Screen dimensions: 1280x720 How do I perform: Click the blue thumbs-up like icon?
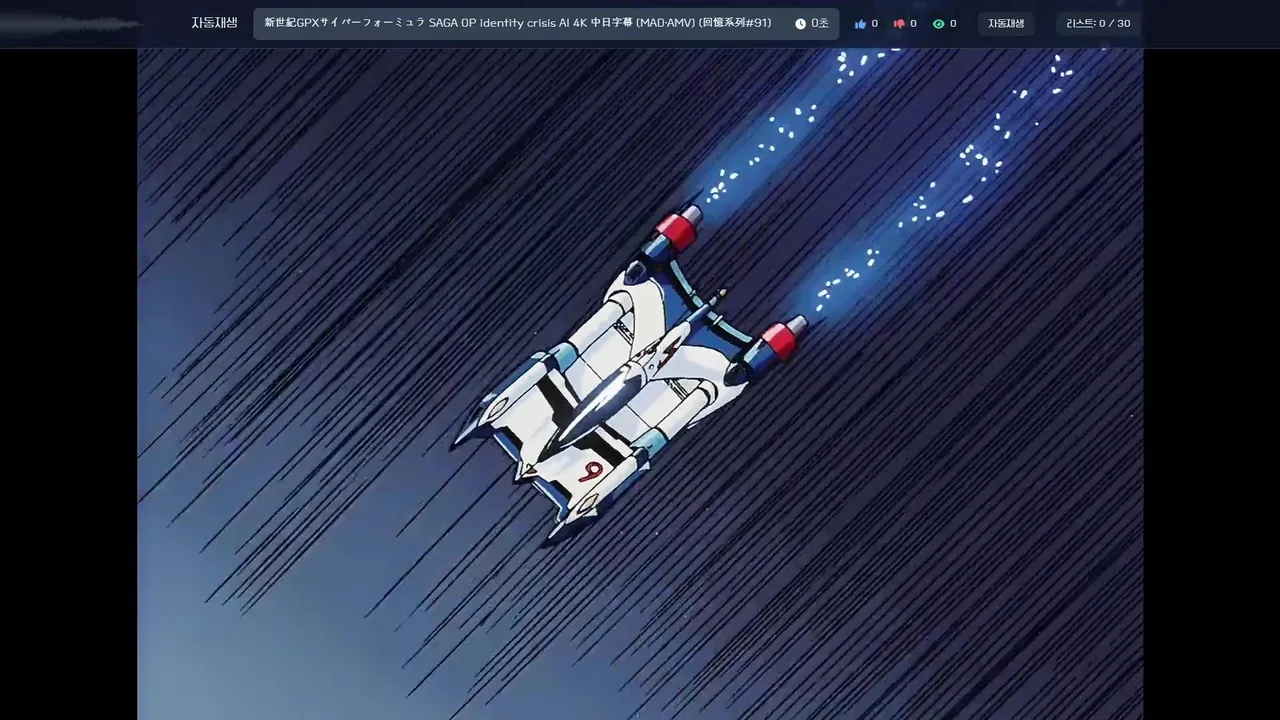click(x=860, y=24)
